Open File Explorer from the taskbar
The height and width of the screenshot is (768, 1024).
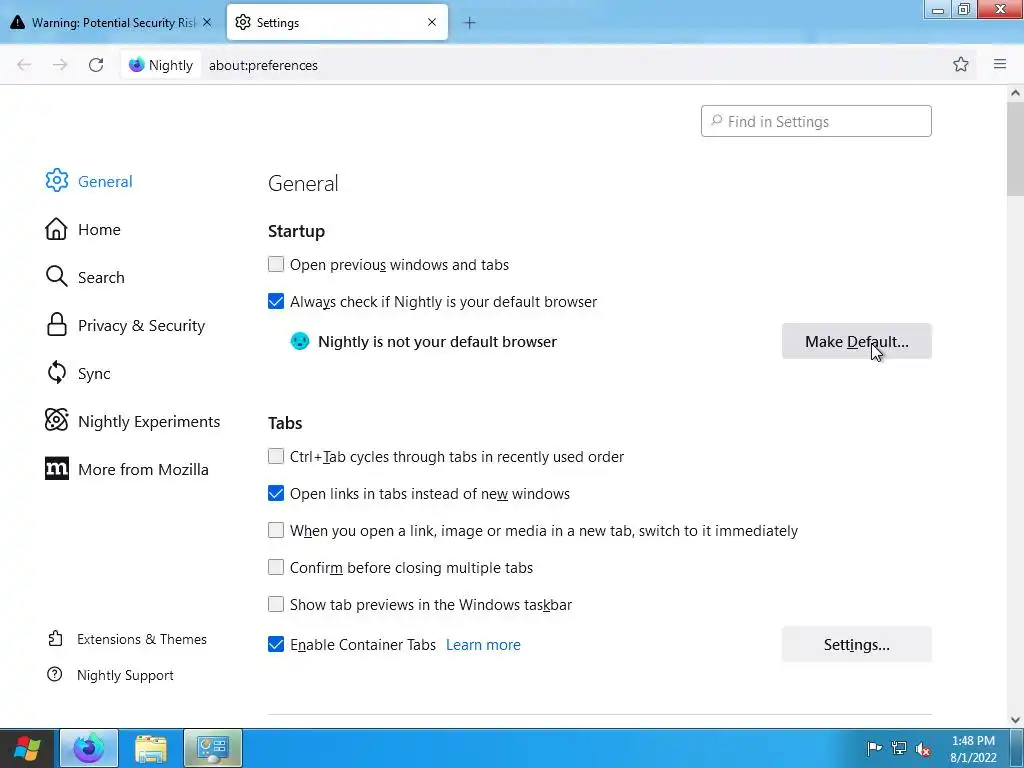(151, 748)
